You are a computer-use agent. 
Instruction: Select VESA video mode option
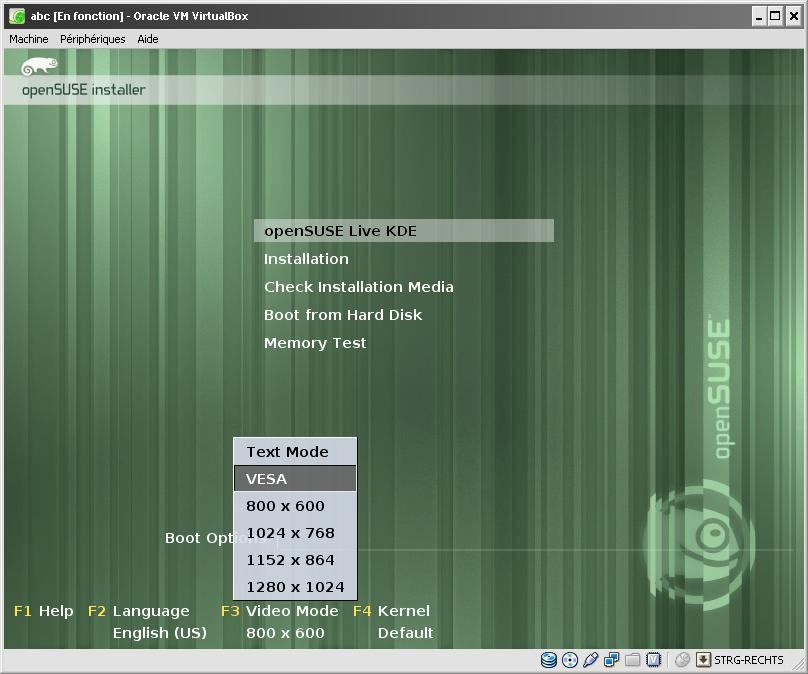(x=295, y=479)
